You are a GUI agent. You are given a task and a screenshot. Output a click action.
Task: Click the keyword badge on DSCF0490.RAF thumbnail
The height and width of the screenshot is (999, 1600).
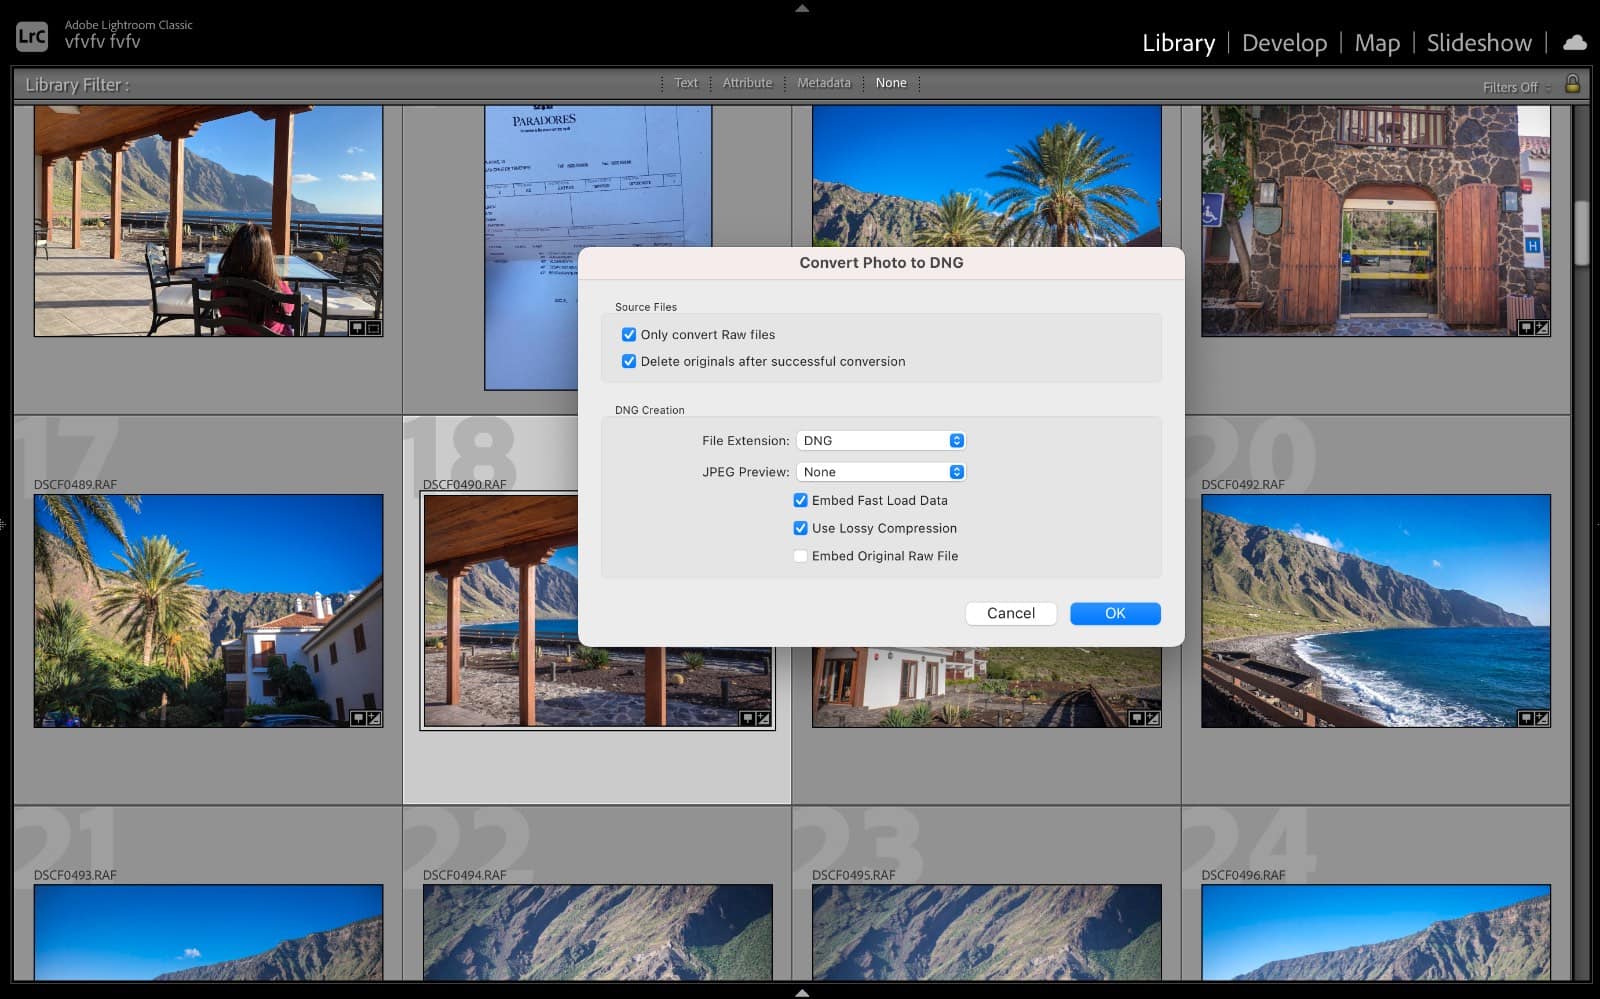[x=747, y=718]
